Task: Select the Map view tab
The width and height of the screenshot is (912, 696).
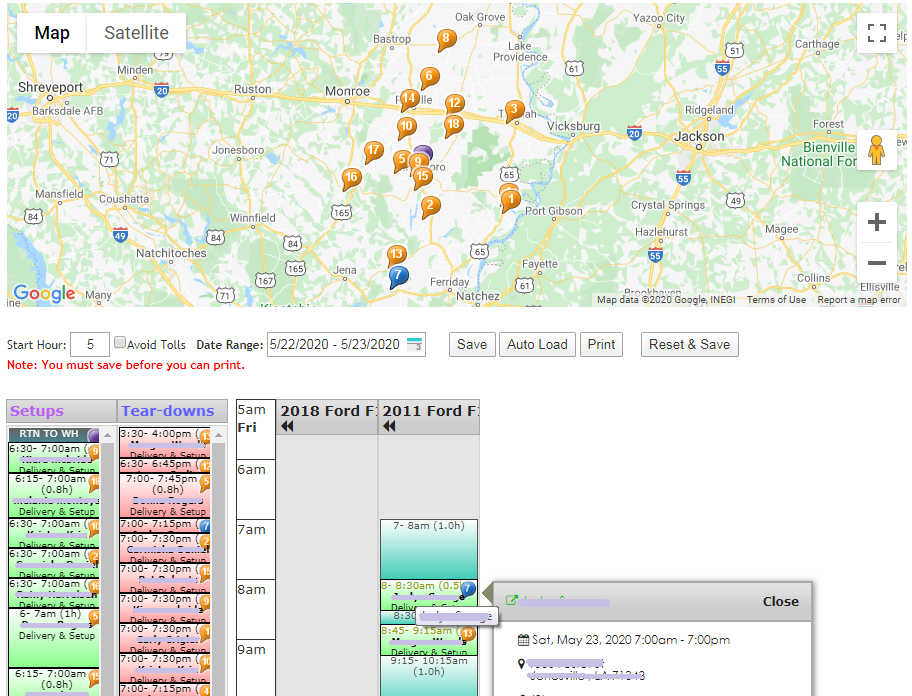Action: pos(52,33)
